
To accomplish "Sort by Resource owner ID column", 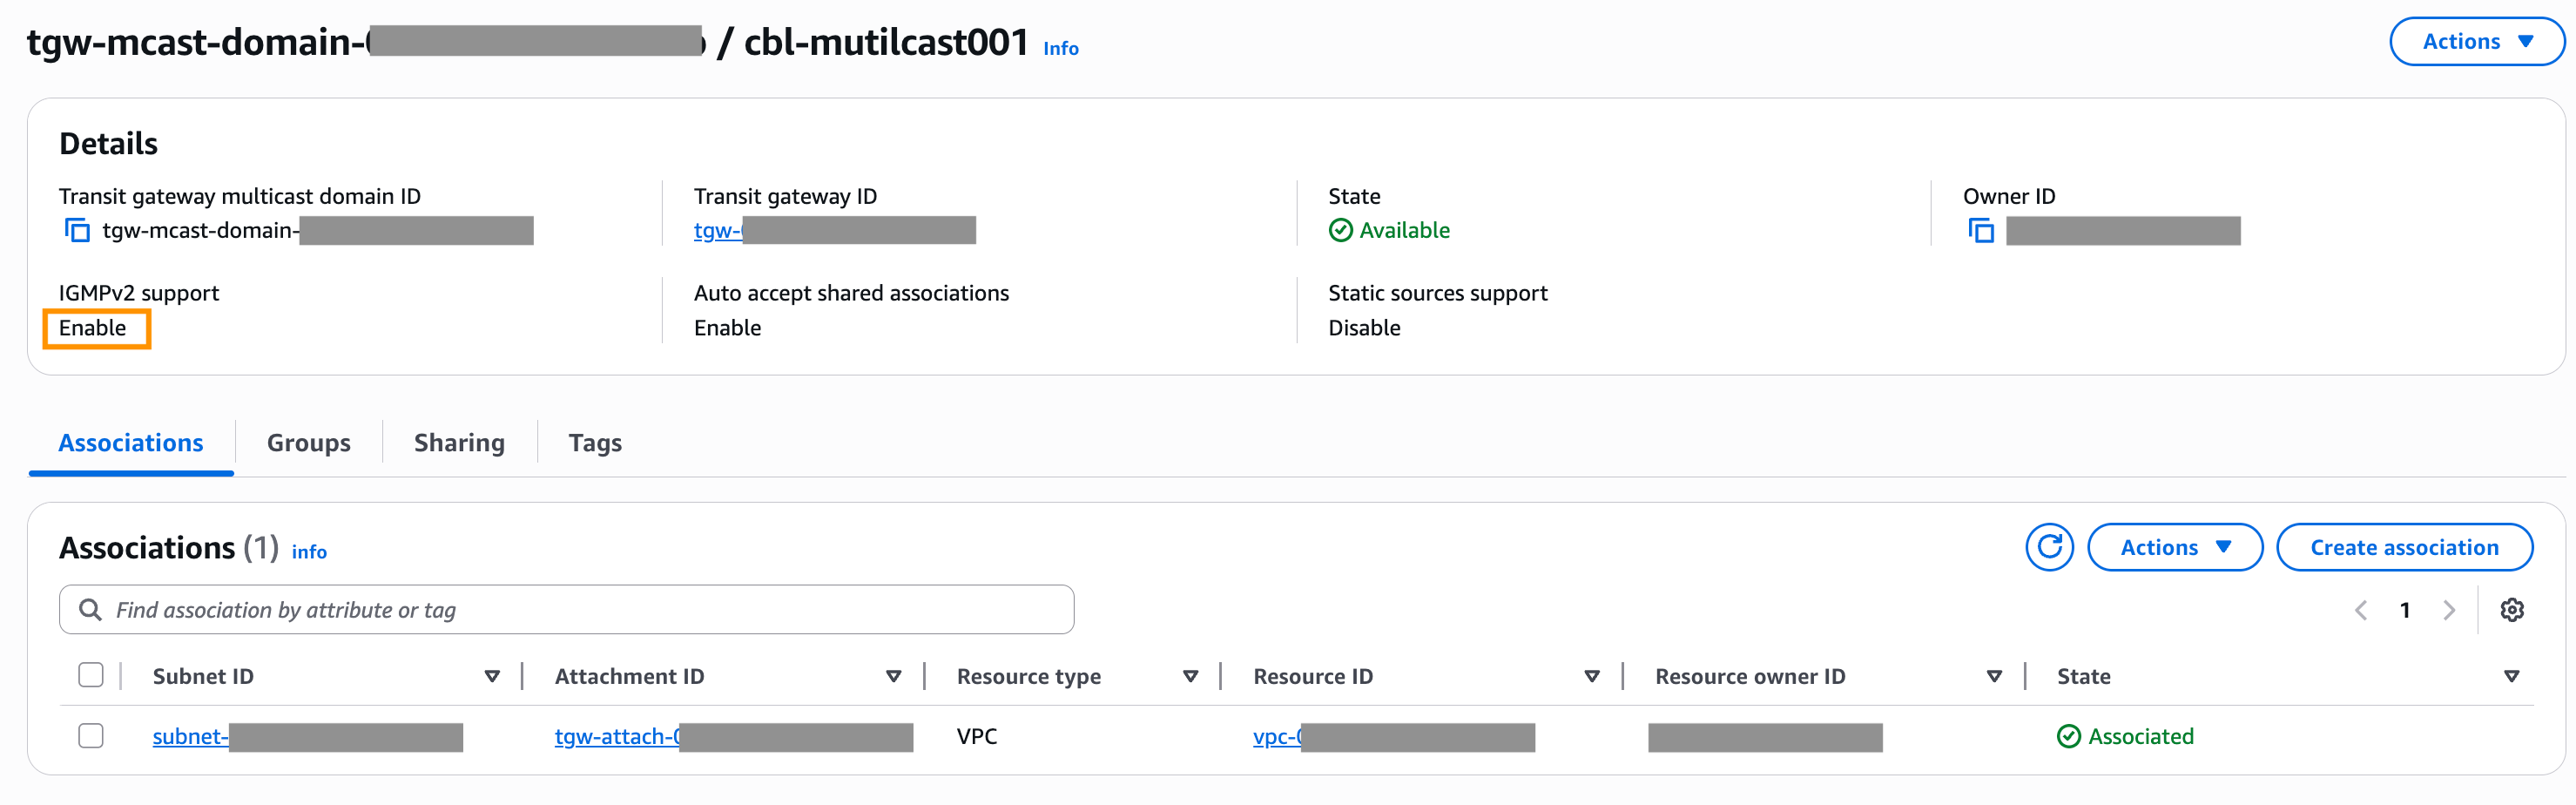I will pyautogui.click(x=1993, y=677).
